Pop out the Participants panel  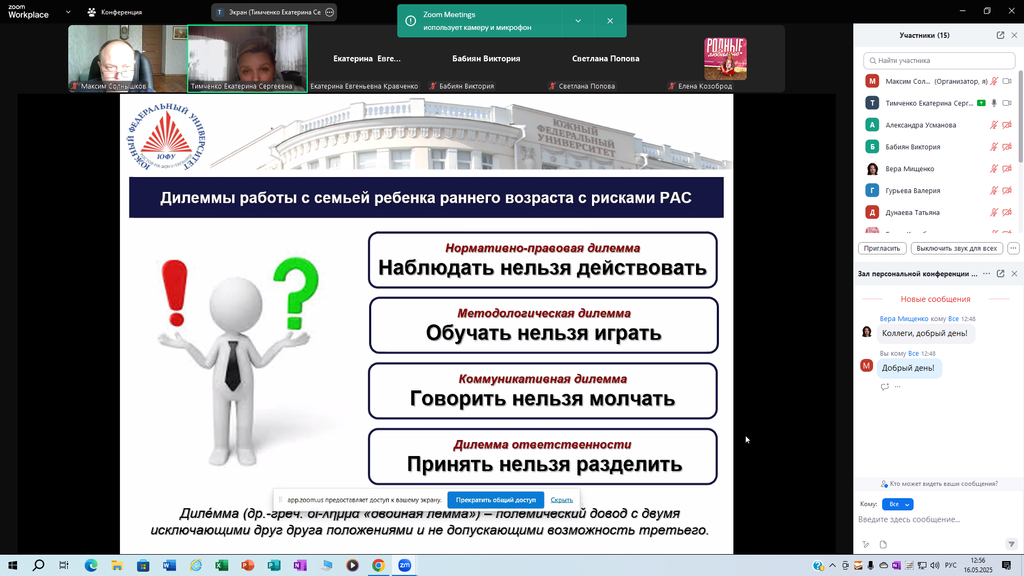coord(1000,35)
